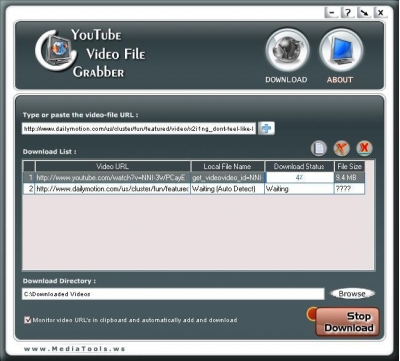Click the Stop Download button

point(347,322)
